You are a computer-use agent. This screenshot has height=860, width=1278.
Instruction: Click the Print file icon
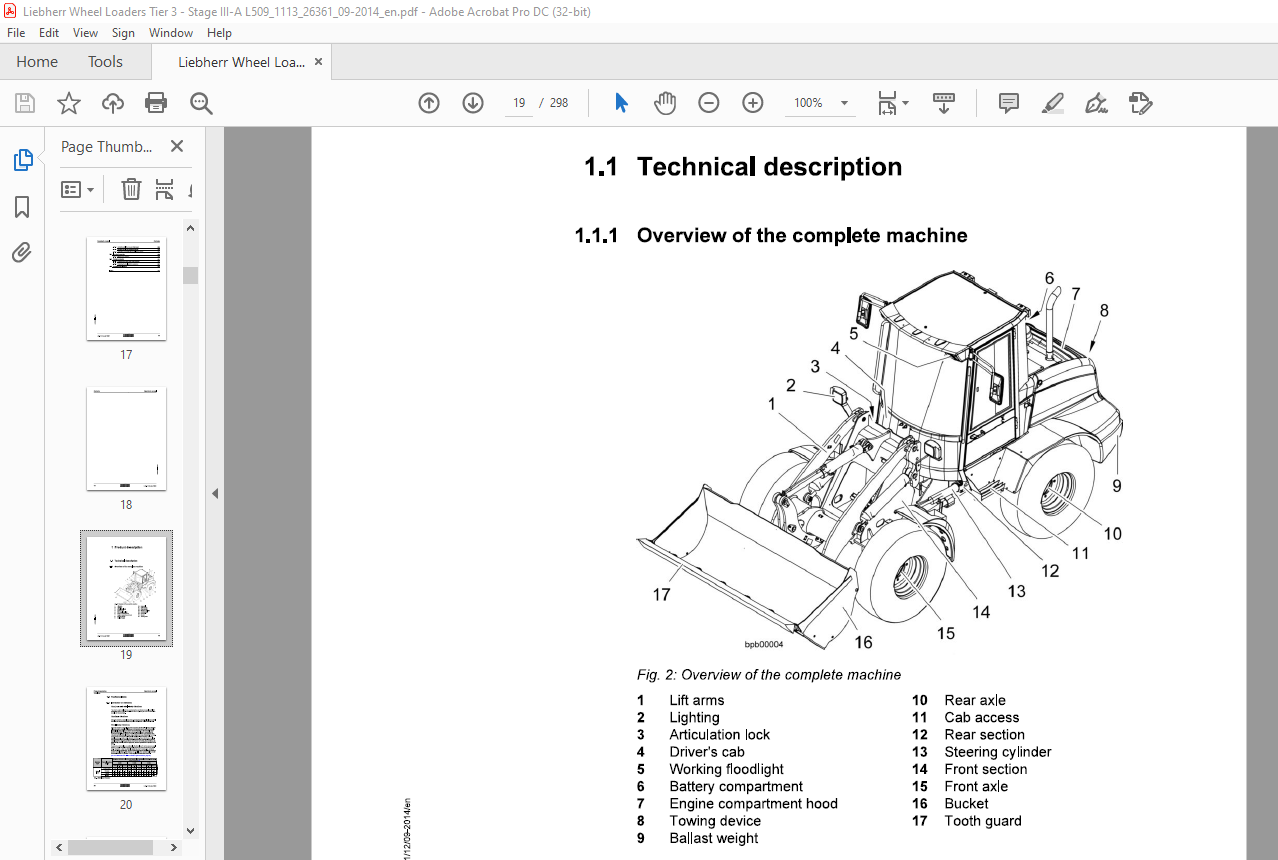[x=156, y=103]
